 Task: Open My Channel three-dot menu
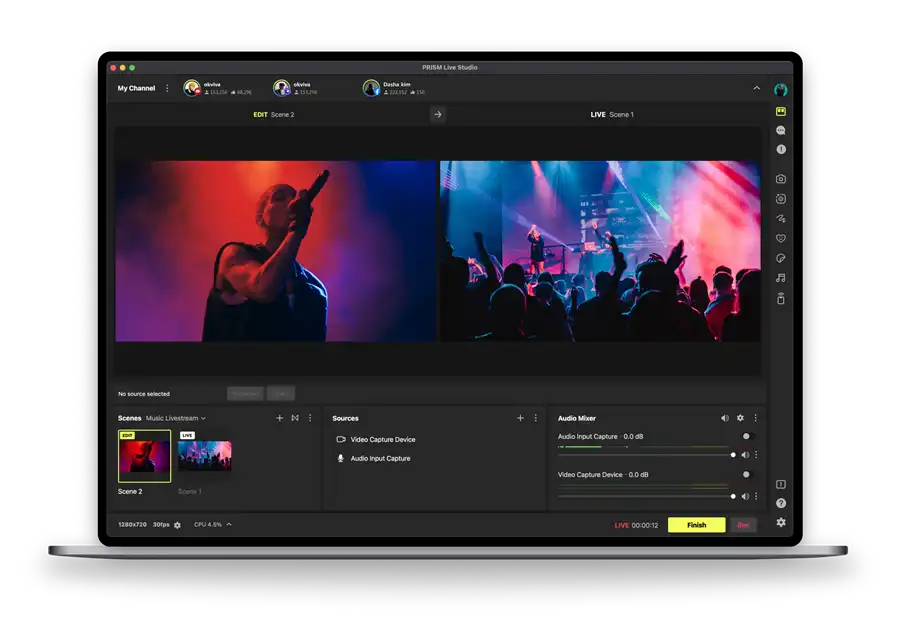coord(167,88)
